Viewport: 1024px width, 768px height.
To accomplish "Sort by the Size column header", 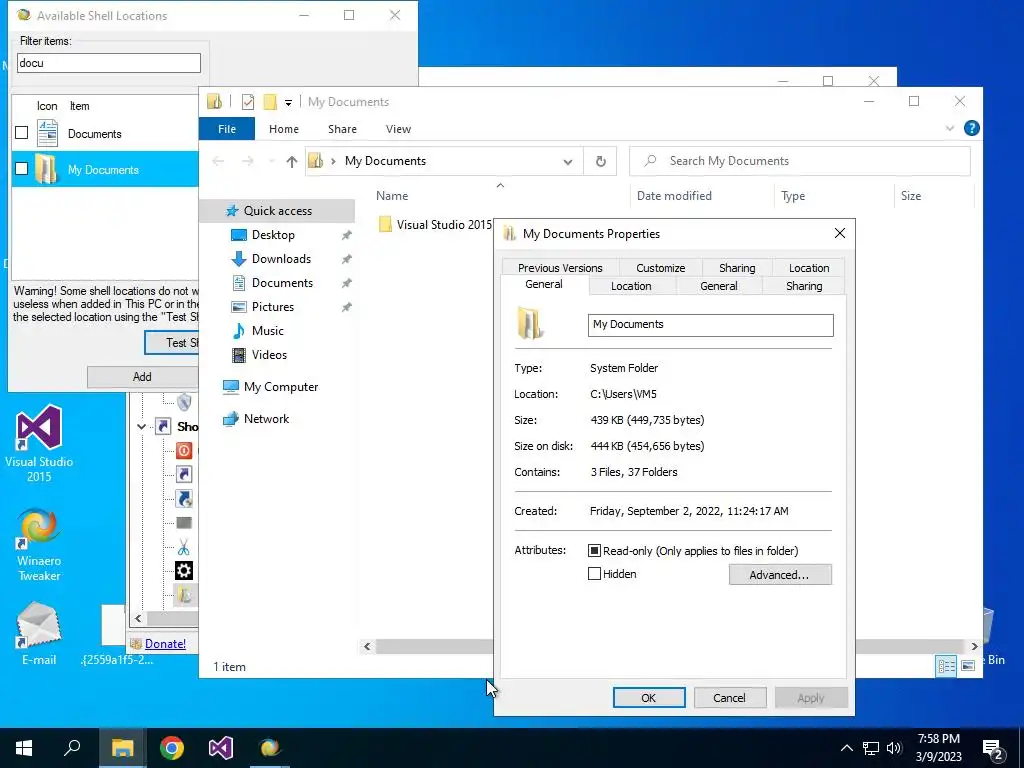I will (910, 196).
